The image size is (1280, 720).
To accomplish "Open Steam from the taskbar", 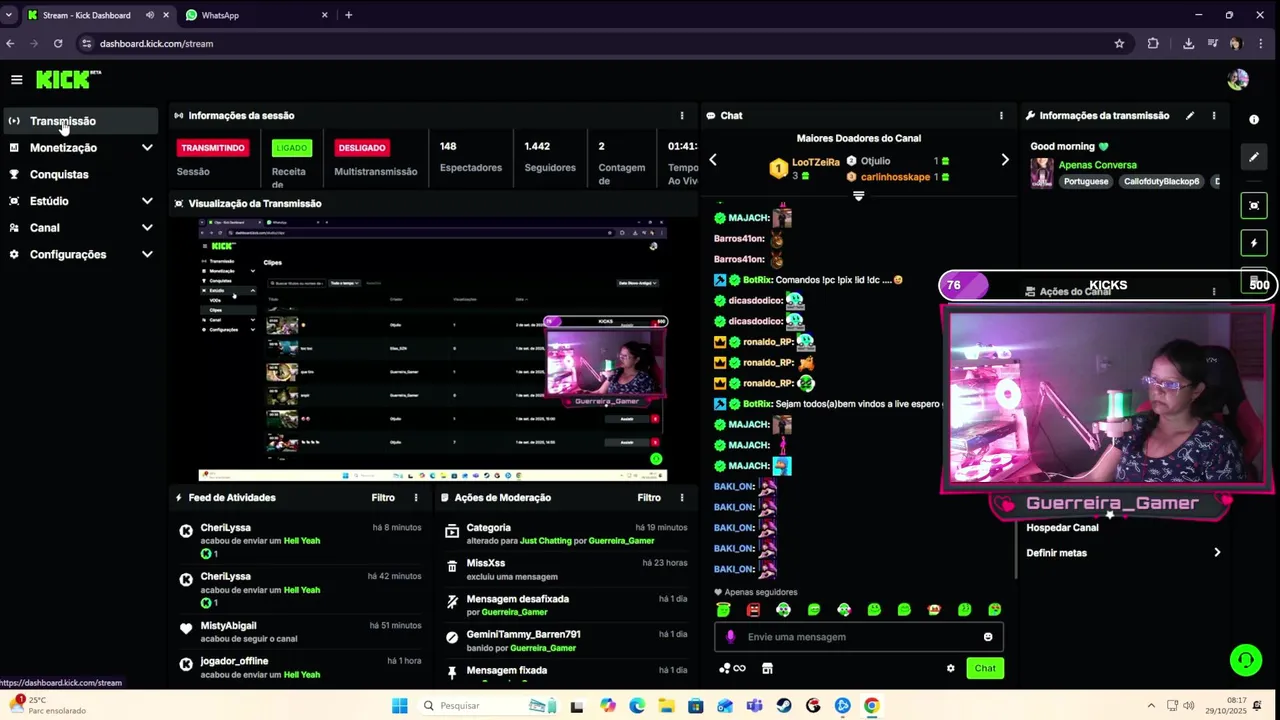I will (x=784, y=706).
